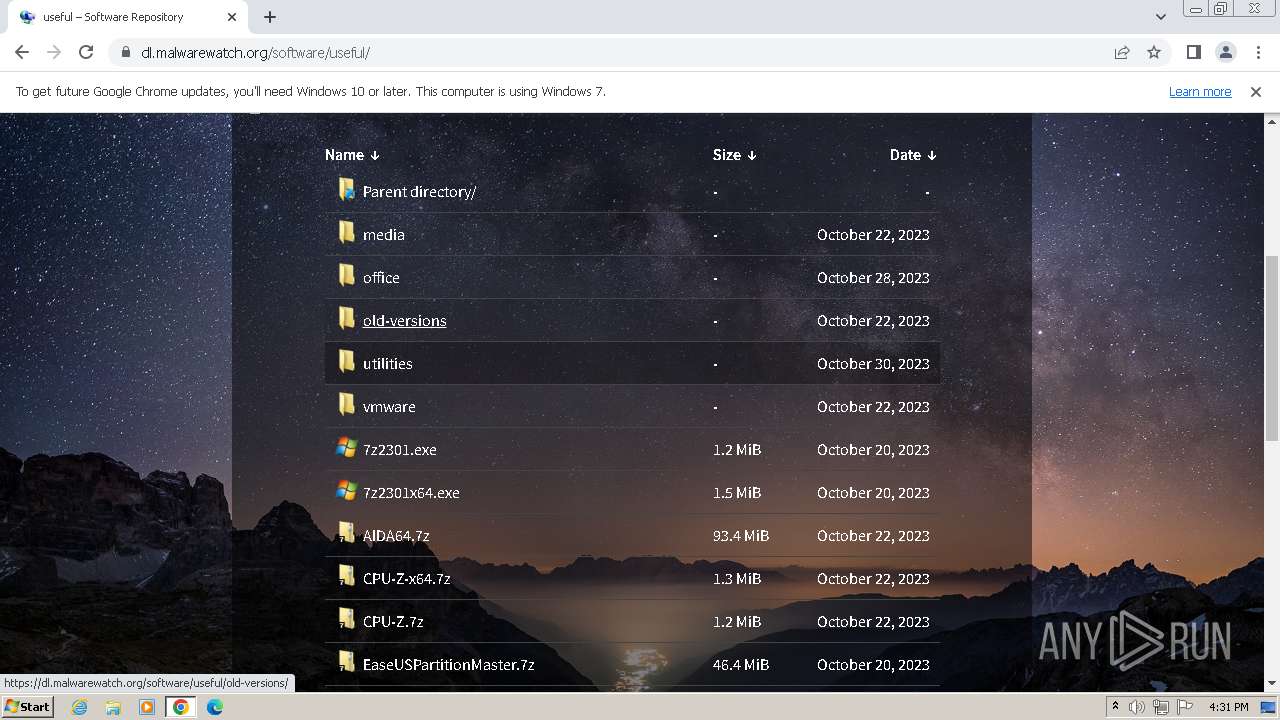This screenshot has height=720, width=1280.
Task: Click the page vertical scrollbar thumb
Action: point(1272,348)
